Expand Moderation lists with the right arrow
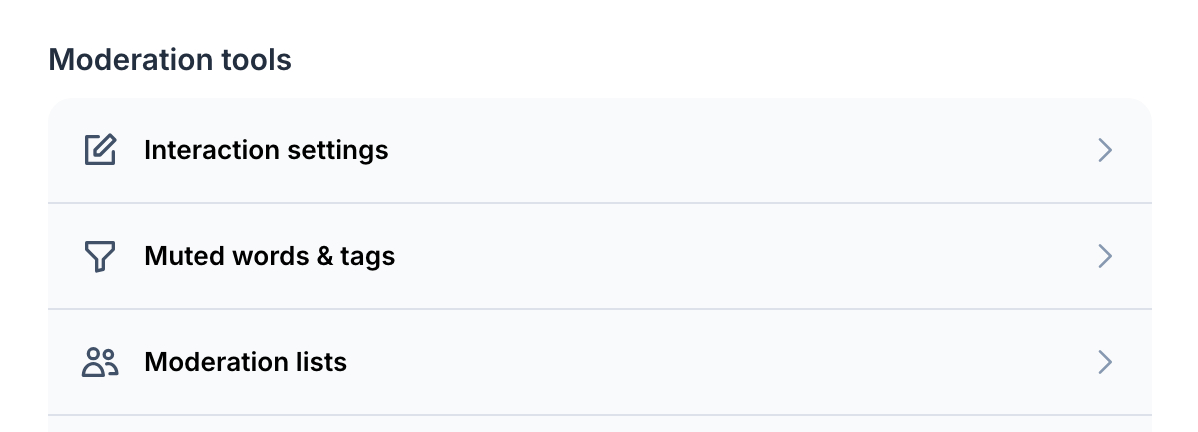The width and height of the screenshot is (1198, 432). tap(1104, 362)
